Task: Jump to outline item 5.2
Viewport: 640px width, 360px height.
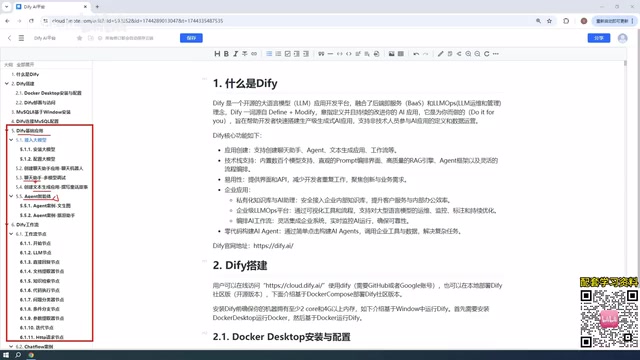Action: [49, 168]
